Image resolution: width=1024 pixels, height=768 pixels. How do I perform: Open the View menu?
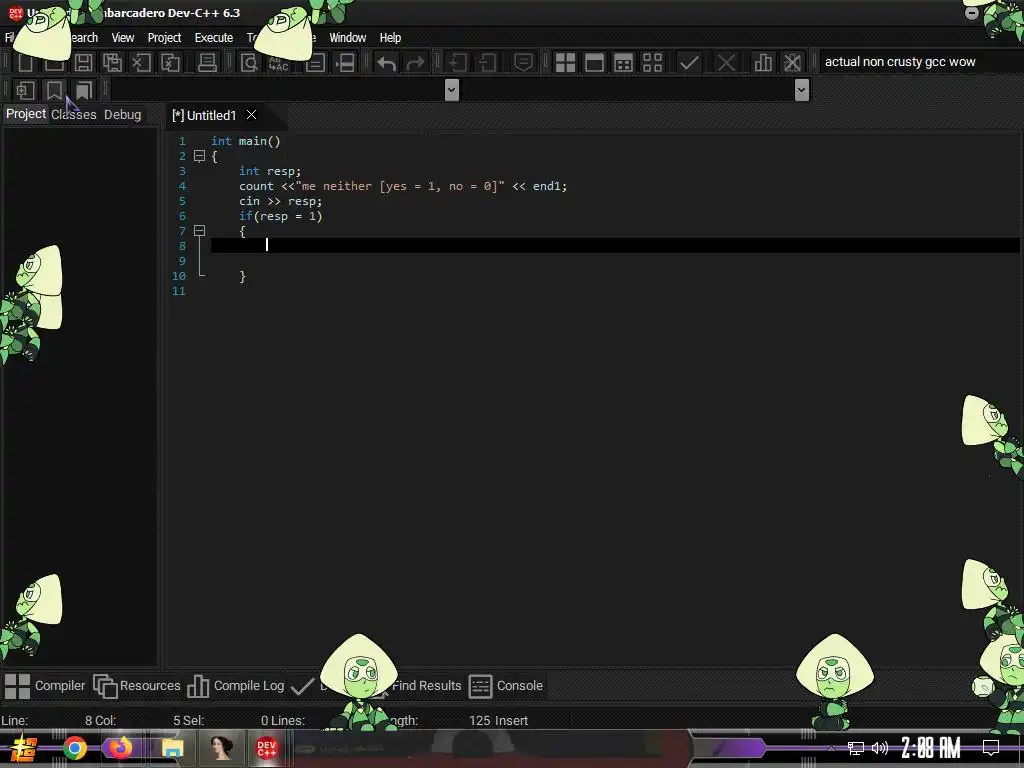coord(122,38)
